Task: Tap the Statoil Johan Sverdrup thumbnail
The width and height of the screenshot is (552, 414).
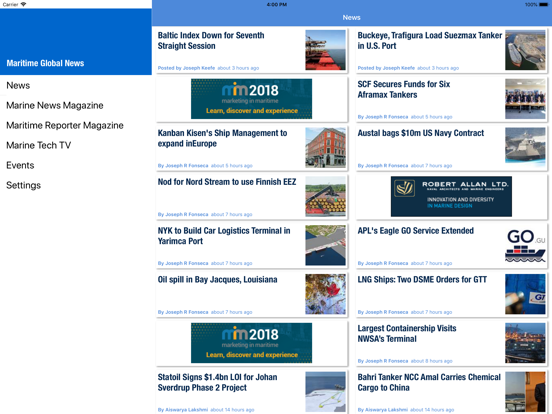Action: [325, 392]
